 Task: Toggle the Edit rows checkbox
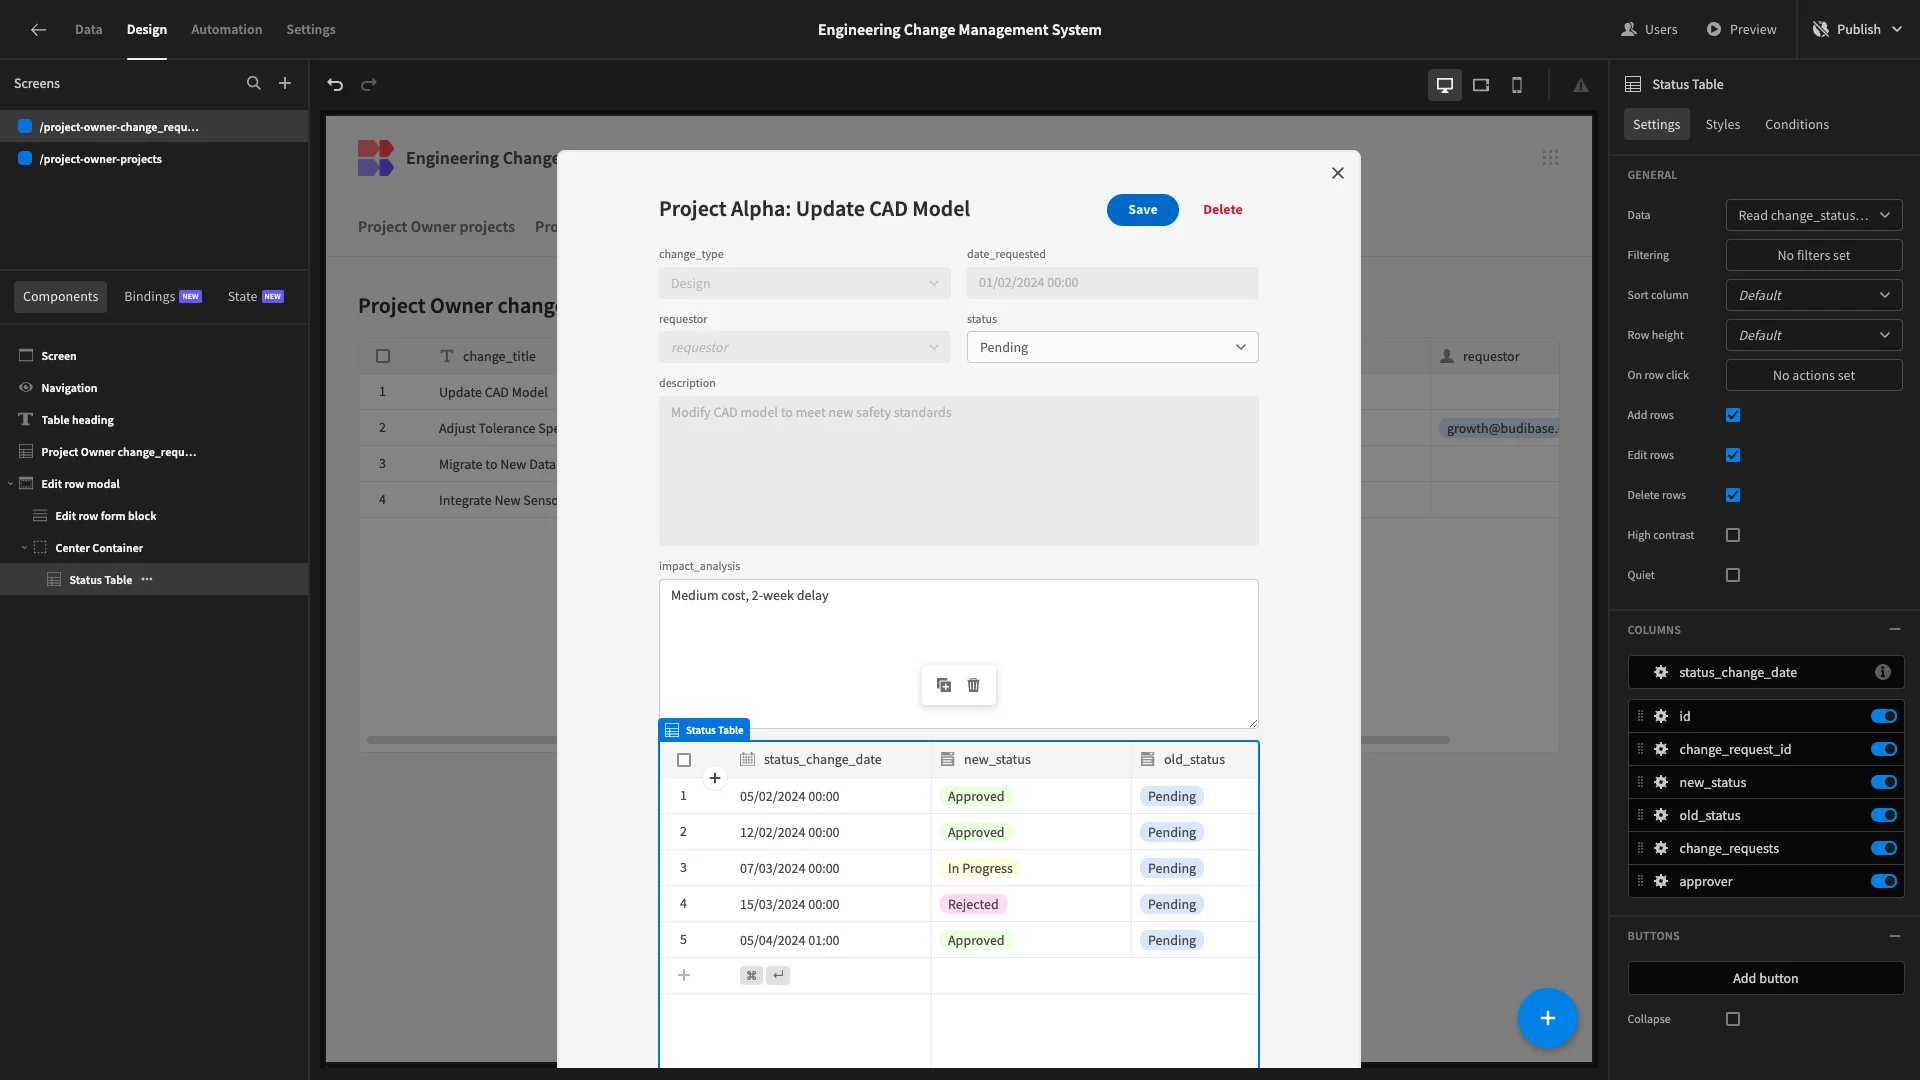tap(1733, 456)
